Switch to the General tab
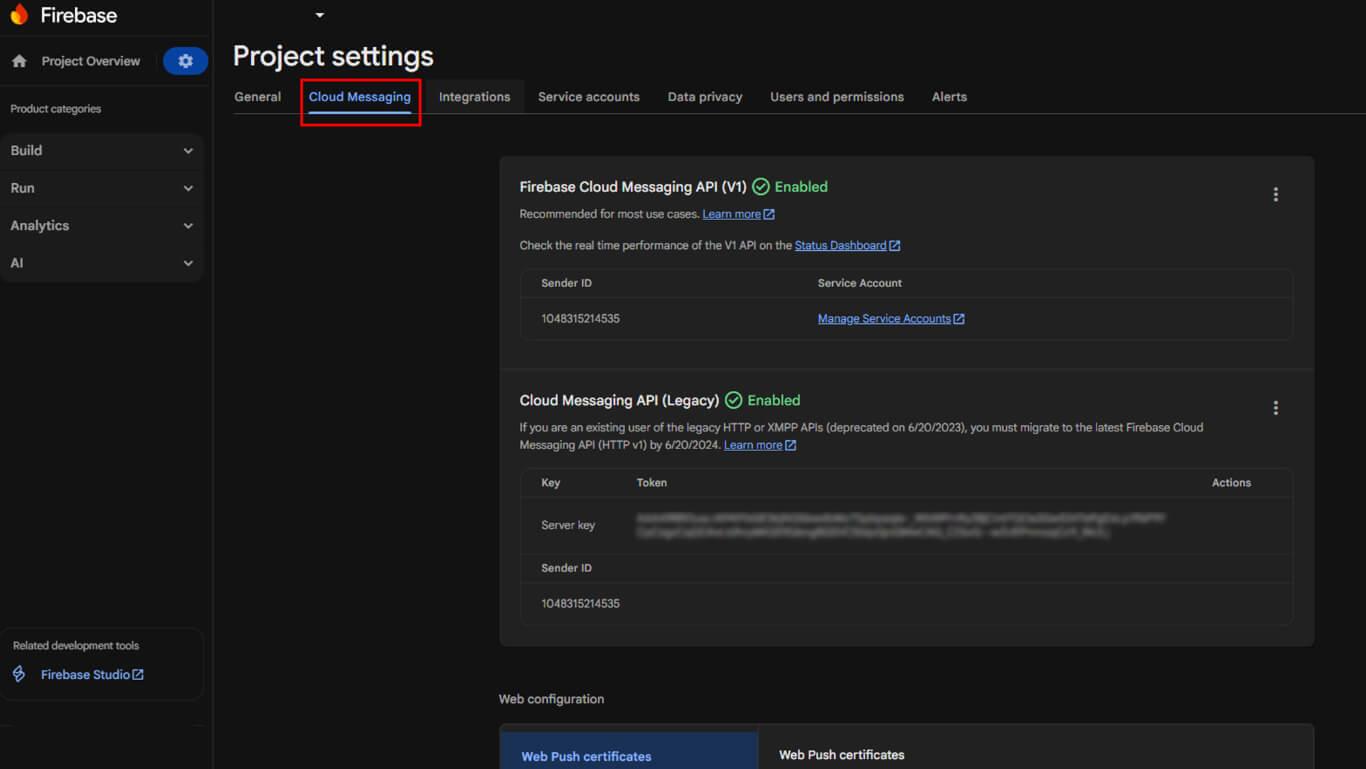This screenshot has width=1366, height=769. 257,97
